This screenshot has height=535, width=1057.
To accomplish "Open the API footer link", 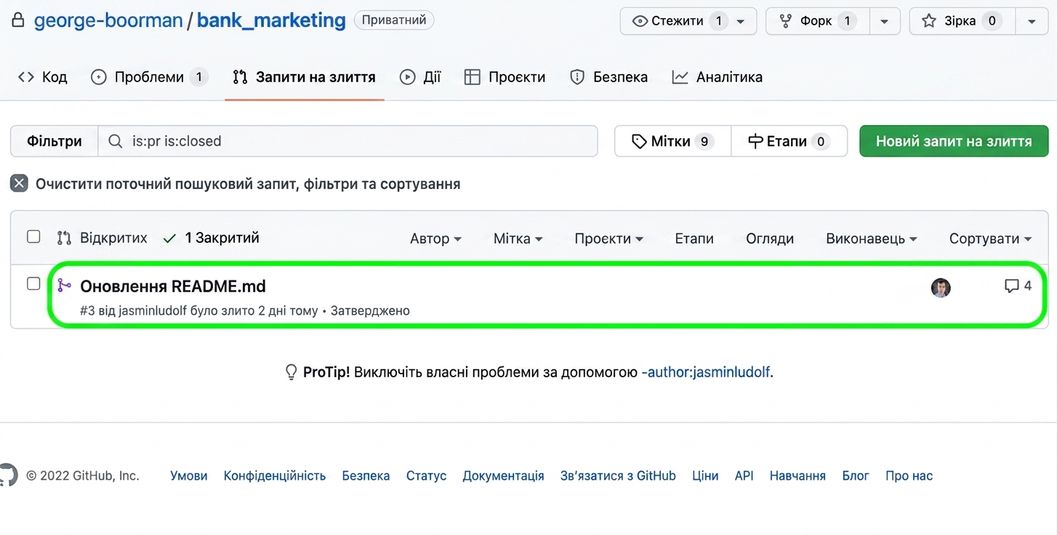I will coord(744,476).
